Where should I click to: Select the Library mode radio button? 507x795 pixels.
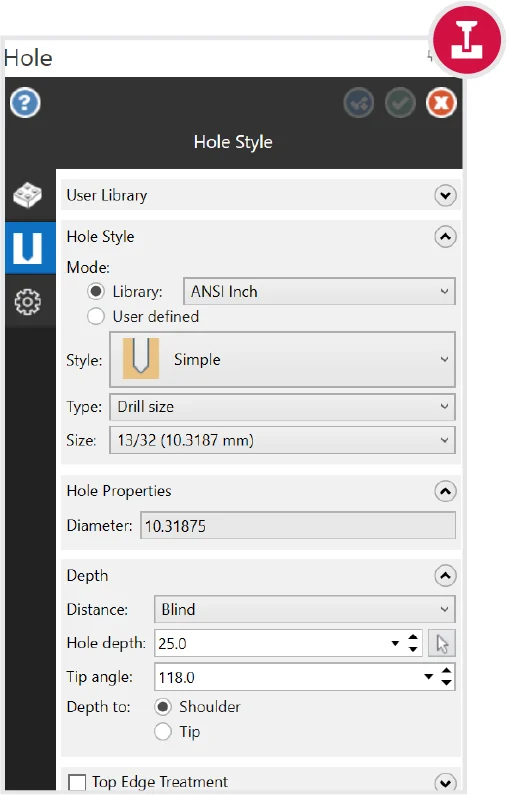coord(96,292)
